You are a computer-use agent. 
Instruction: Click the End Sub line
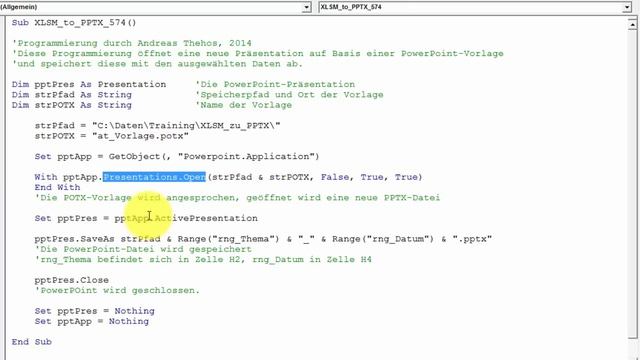point(31,342)
